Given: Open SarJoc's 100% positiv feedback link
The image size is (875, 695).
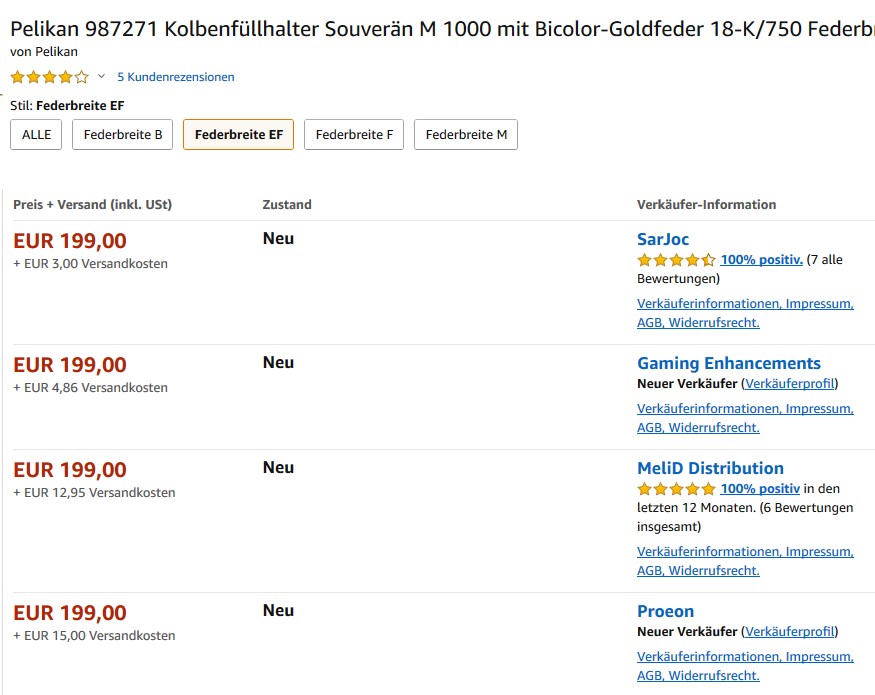Looking at the screenshot, I should click(762, 260).
